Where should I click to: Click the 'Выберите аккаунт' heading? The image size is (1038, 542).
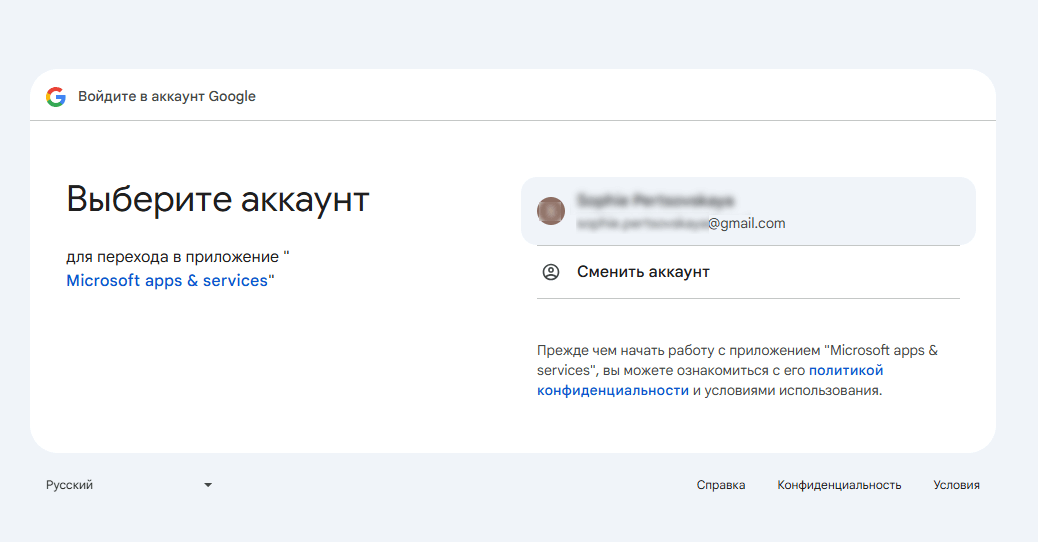(218, 199)
